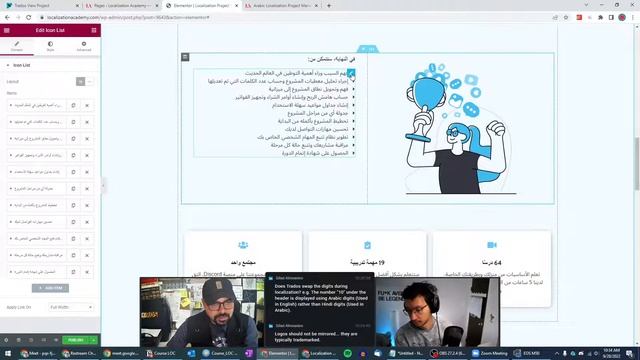Screen dimensions: 640x360
Task: Remove the تحسين مهارات التواصل item
Action: click(x=87, y=222)
